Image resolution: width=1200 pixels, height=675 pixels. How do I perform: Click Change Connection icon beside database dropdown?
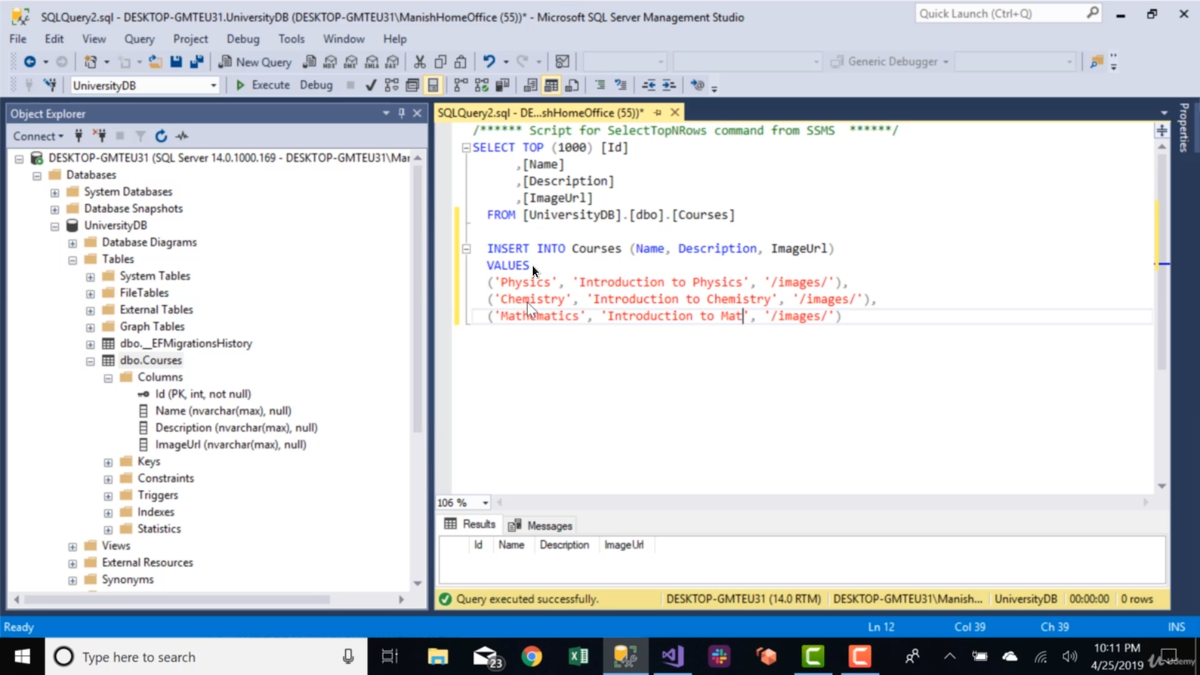click(x=49, y=86)
